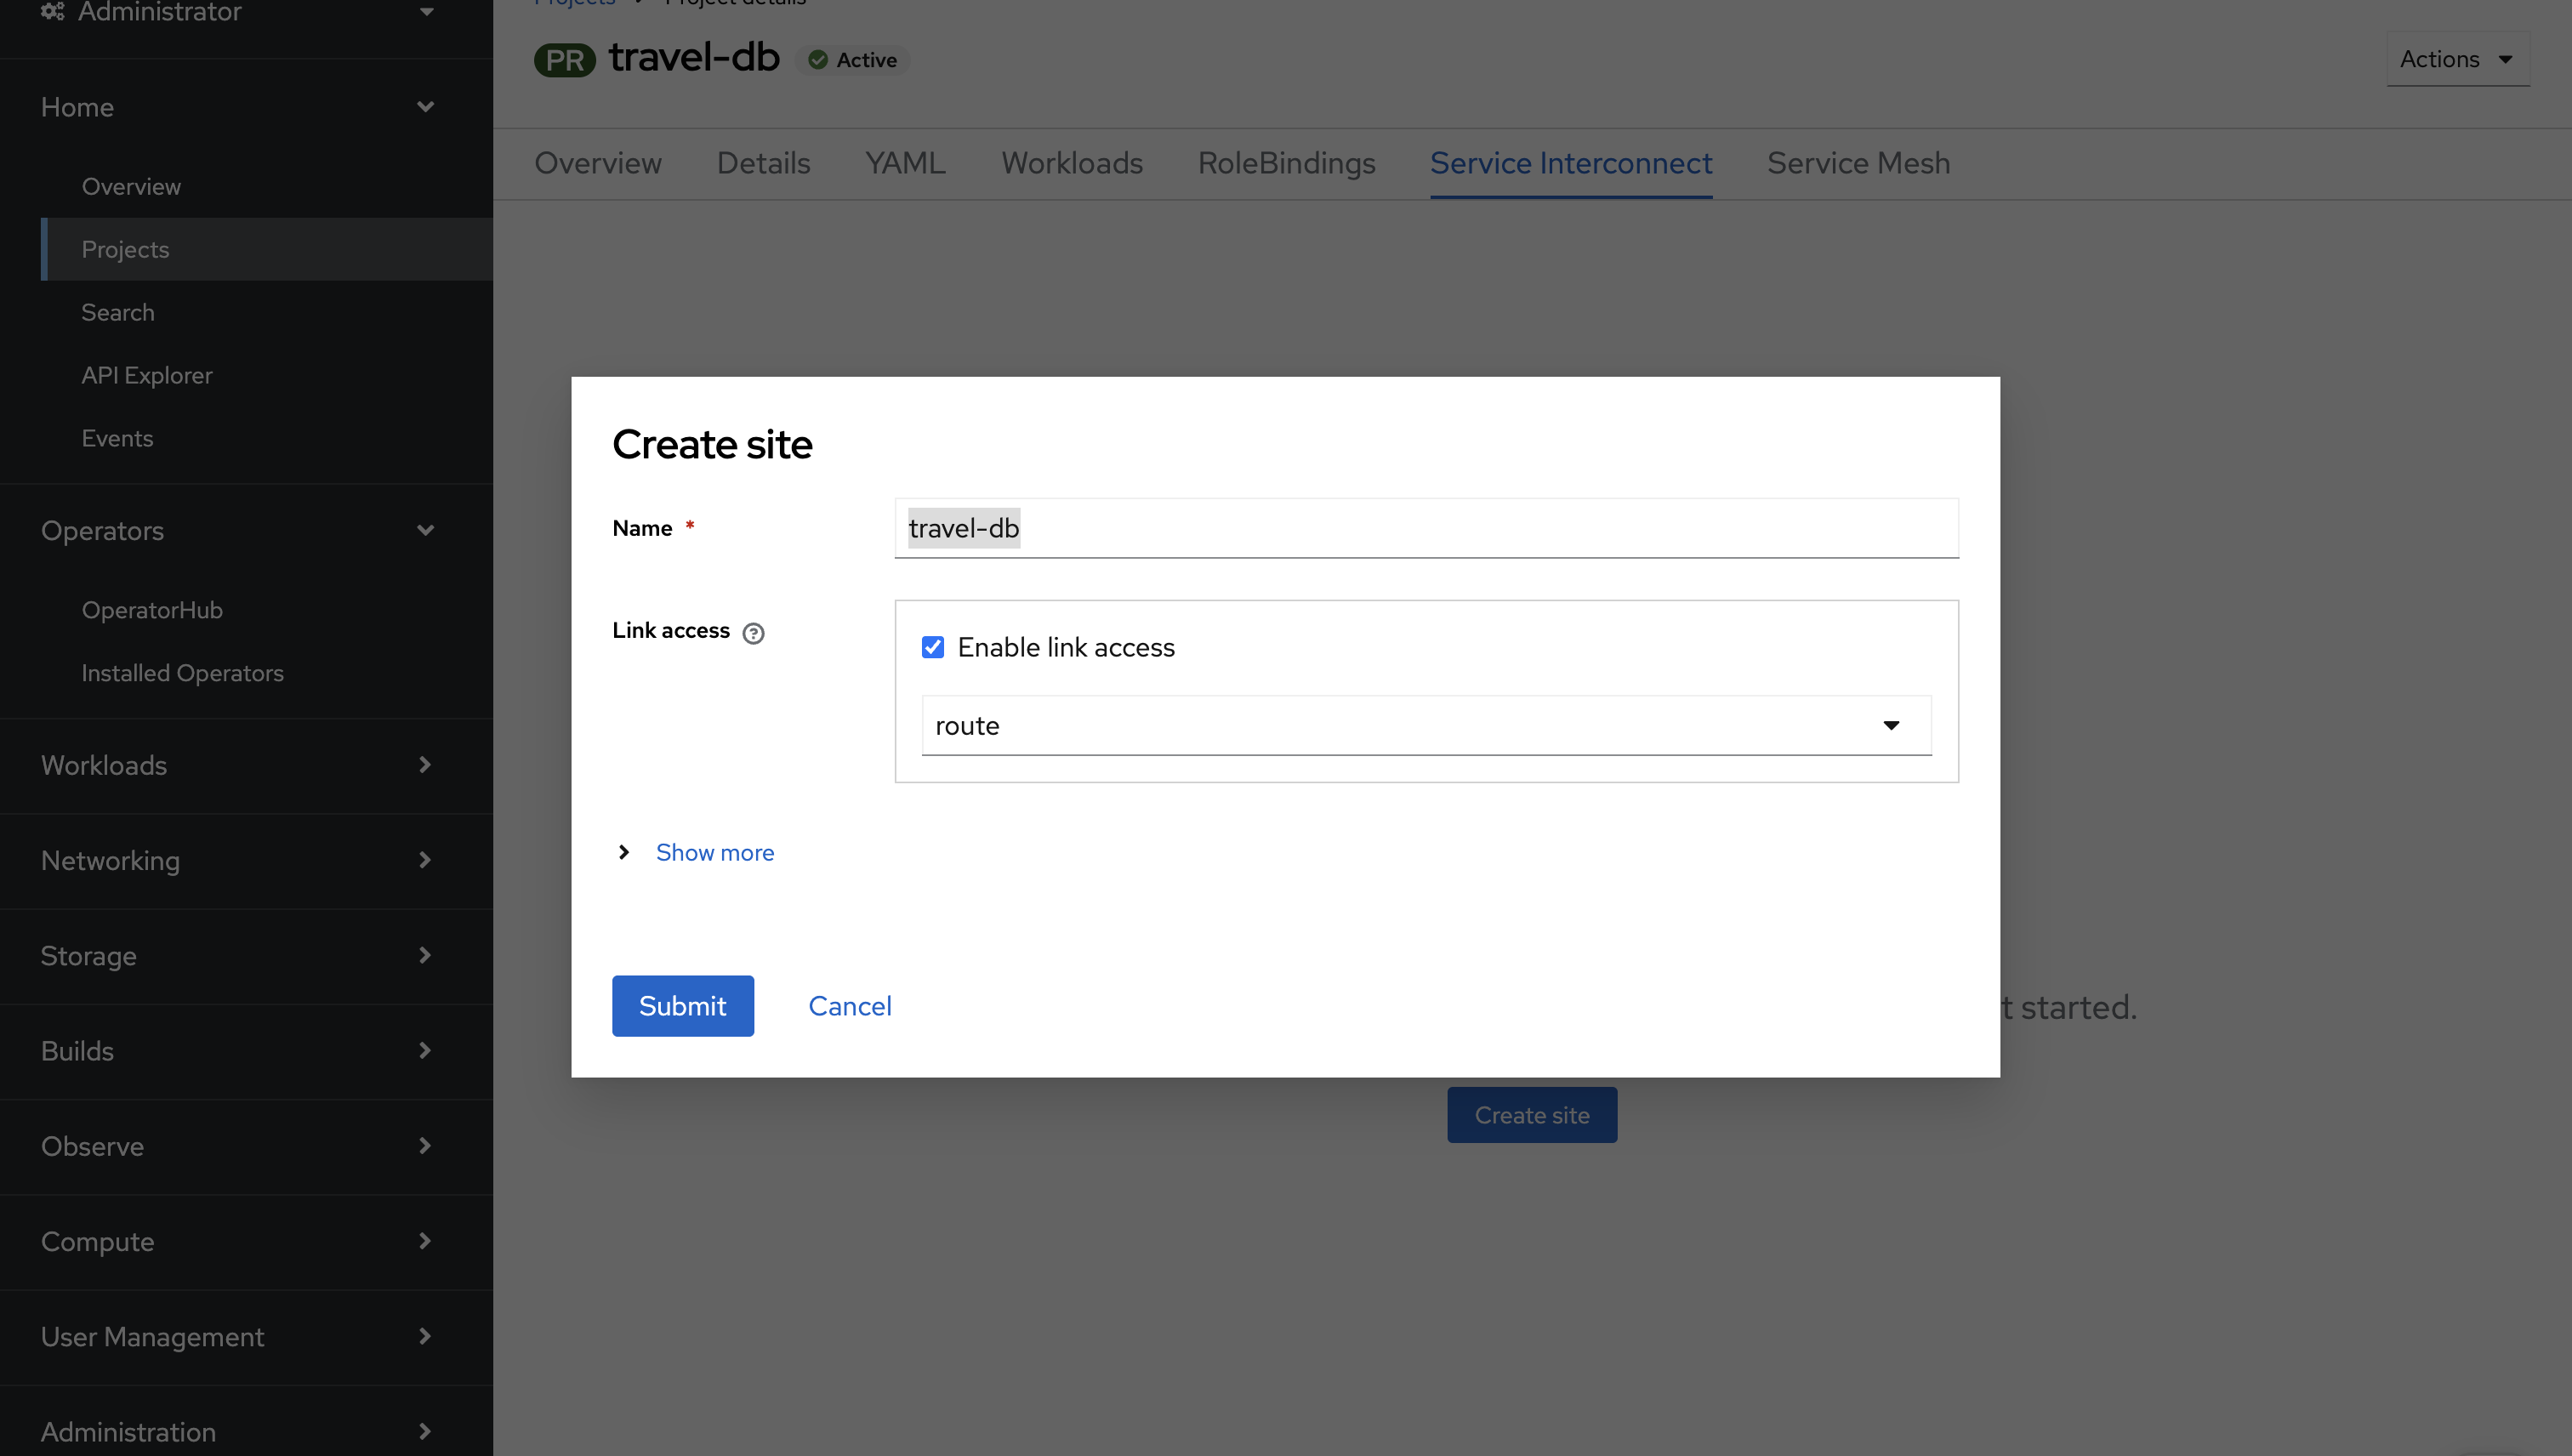2572x1456 pixels.
Task: Click the travel-db project title
Action: tap(694, 57)
